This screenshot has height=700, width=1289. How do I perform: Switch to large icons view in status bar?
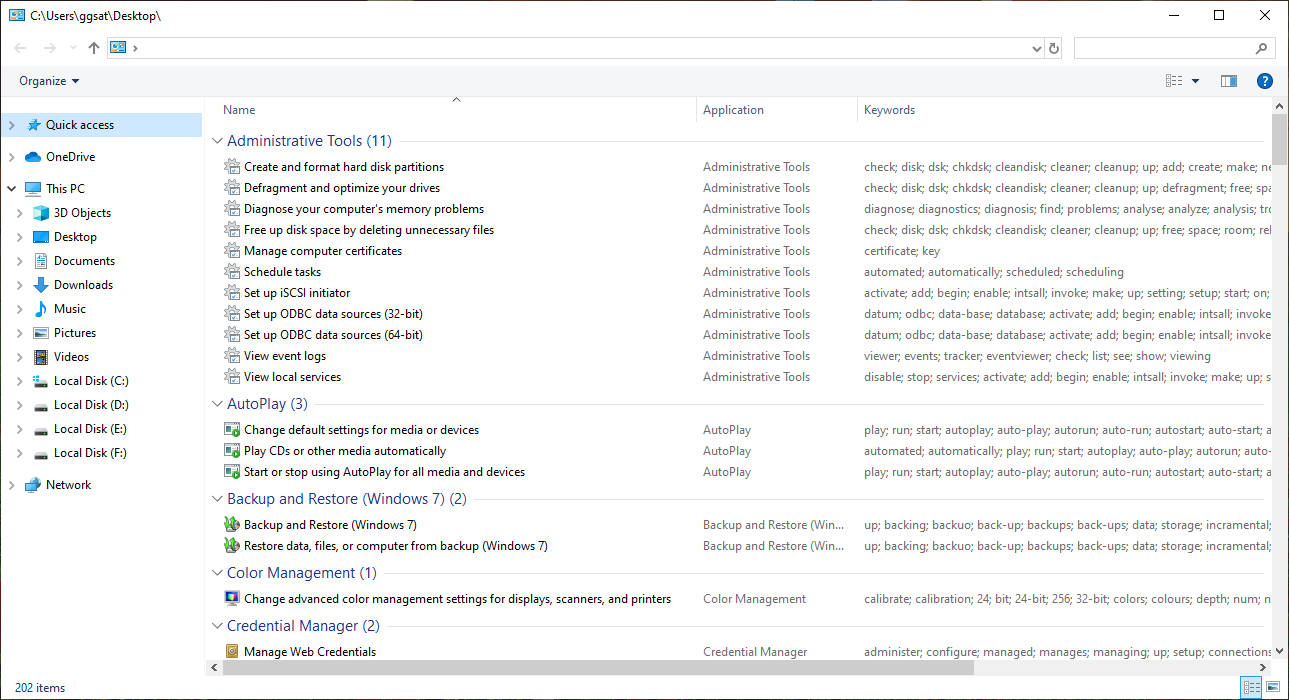coord(1273,688)
